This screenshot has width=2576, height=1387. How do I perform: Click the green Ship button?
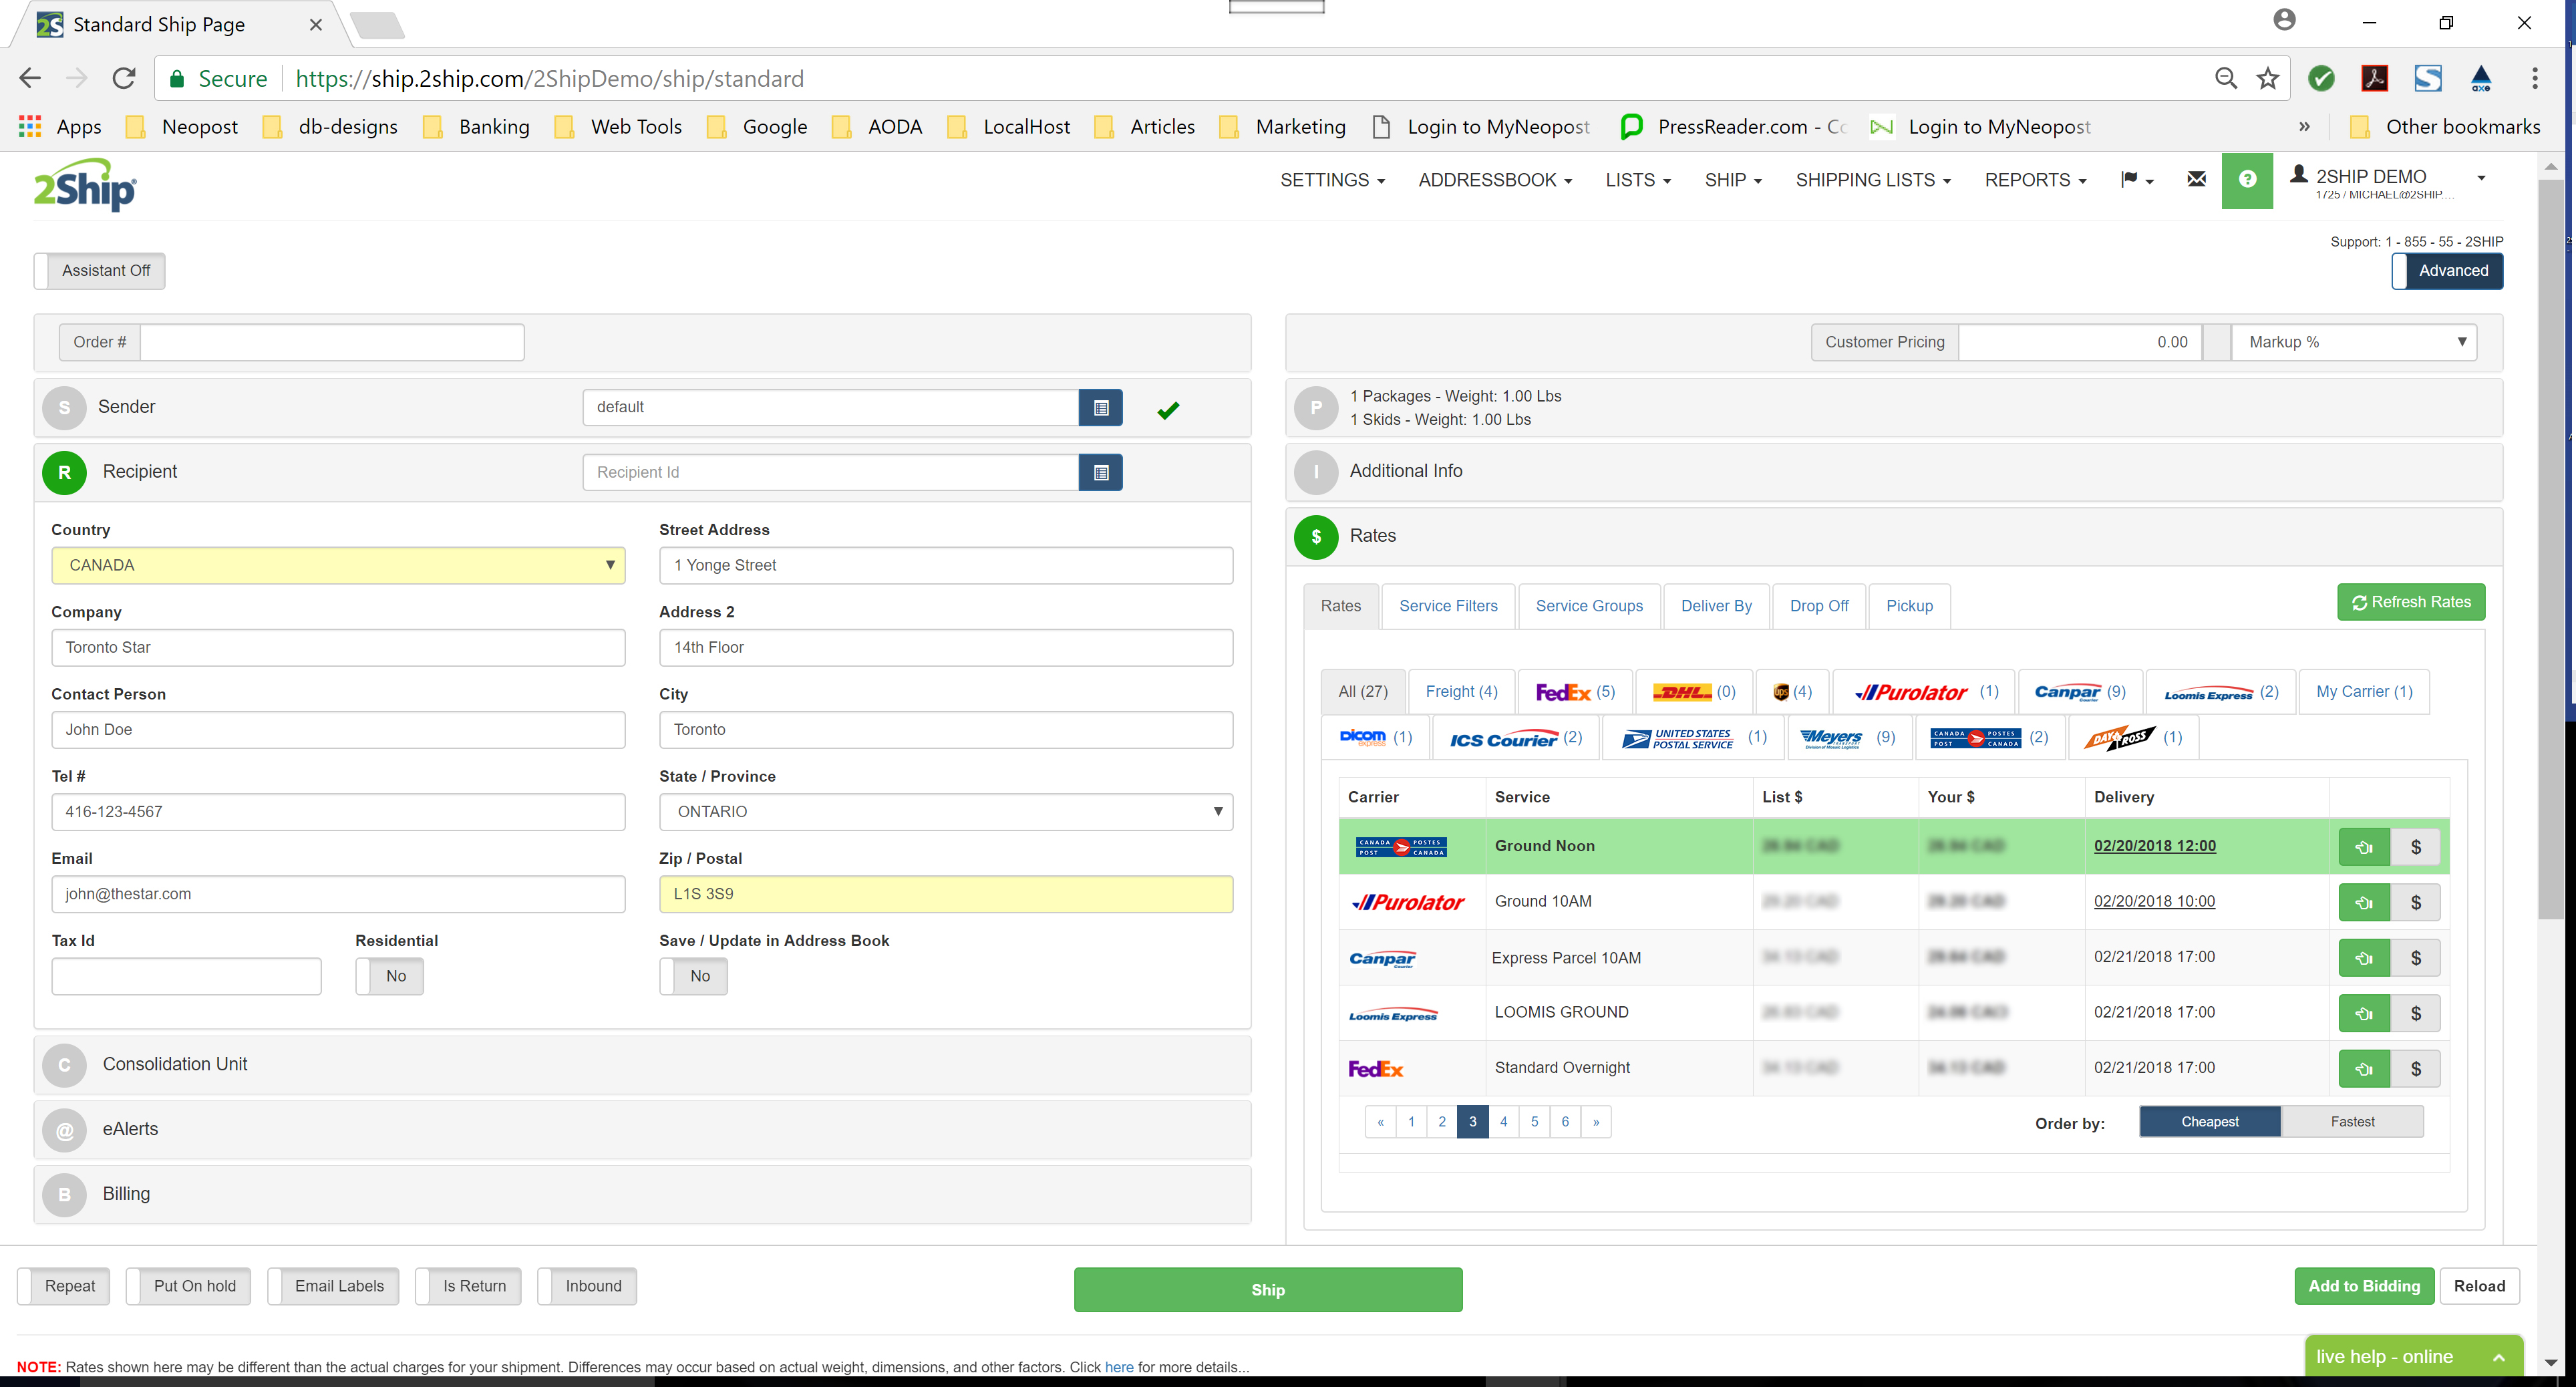(1267, 1290)
